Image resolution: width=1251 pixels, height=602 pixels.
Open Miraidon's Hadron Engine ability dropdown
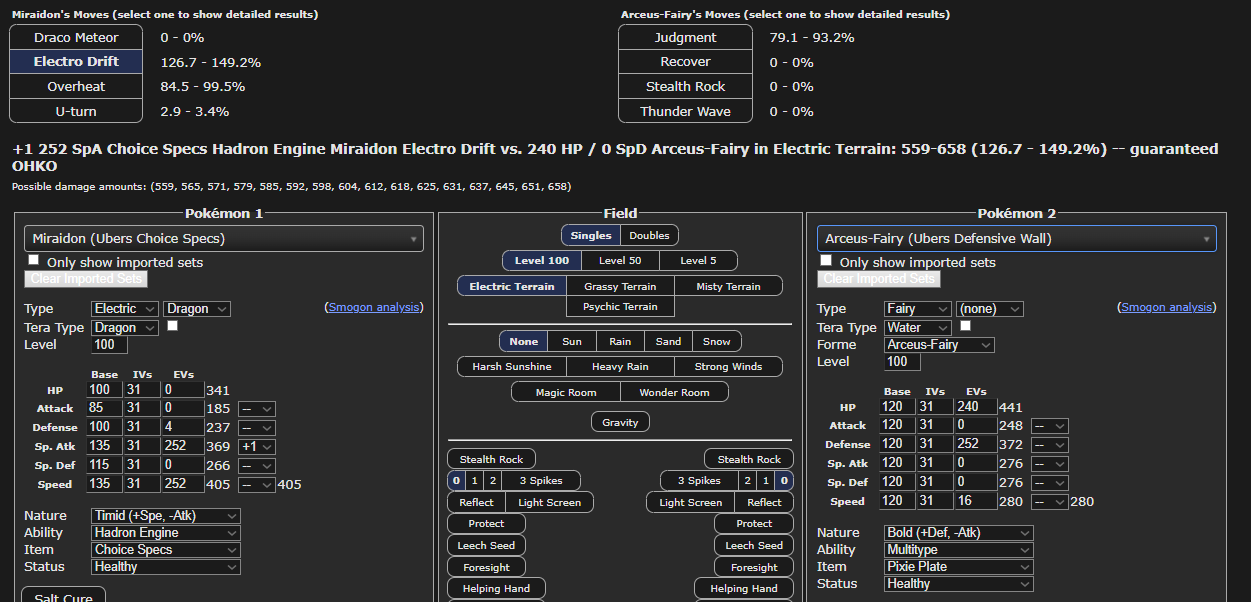[166, 533]
